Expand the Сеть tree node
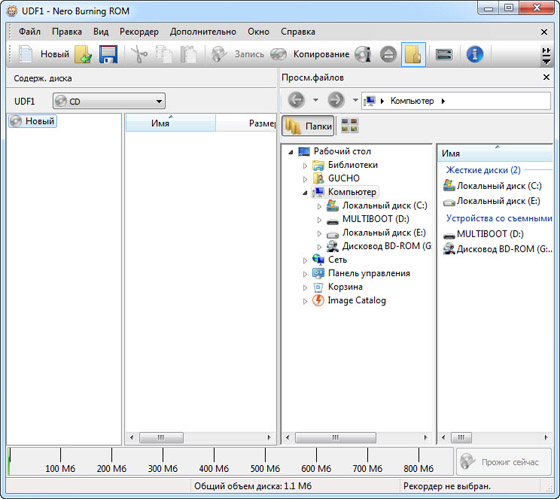 point(305,260)
